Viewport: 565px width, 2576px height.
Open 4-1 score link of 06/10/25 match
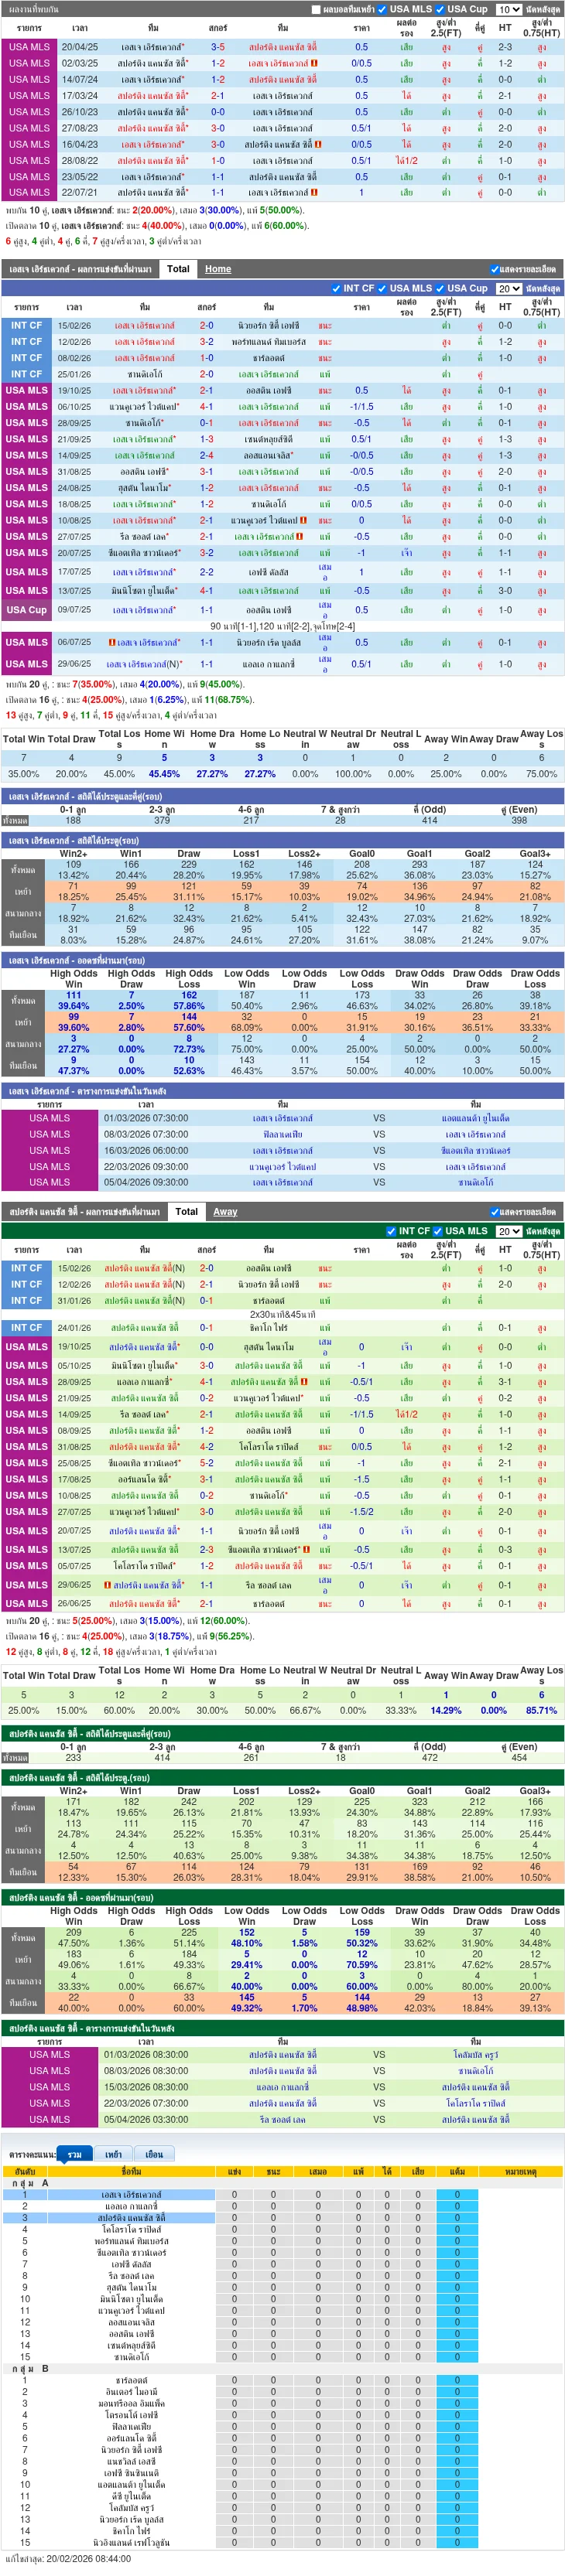[206, 407]
